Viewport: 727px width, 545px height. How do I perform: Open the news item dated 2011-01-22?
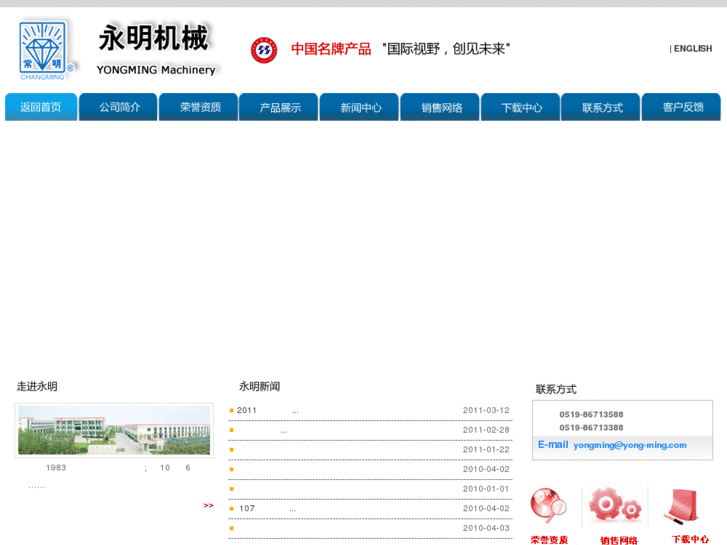370,450
